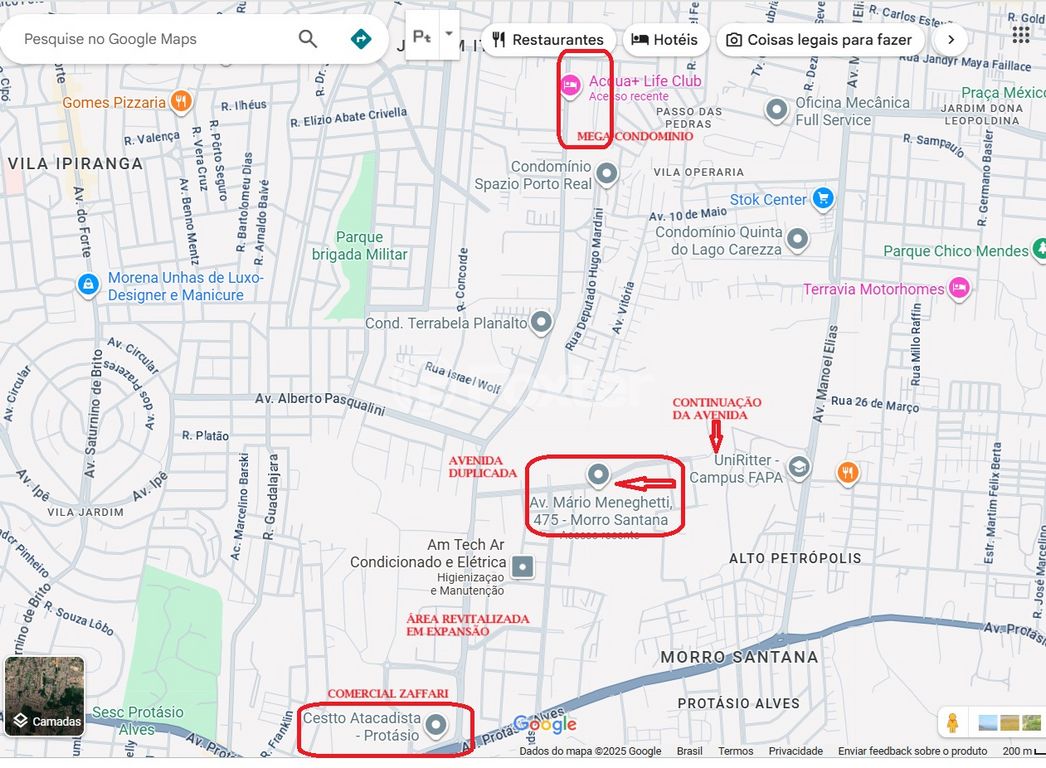Click the Cestto Atacadista location pin

pos(435,725)
